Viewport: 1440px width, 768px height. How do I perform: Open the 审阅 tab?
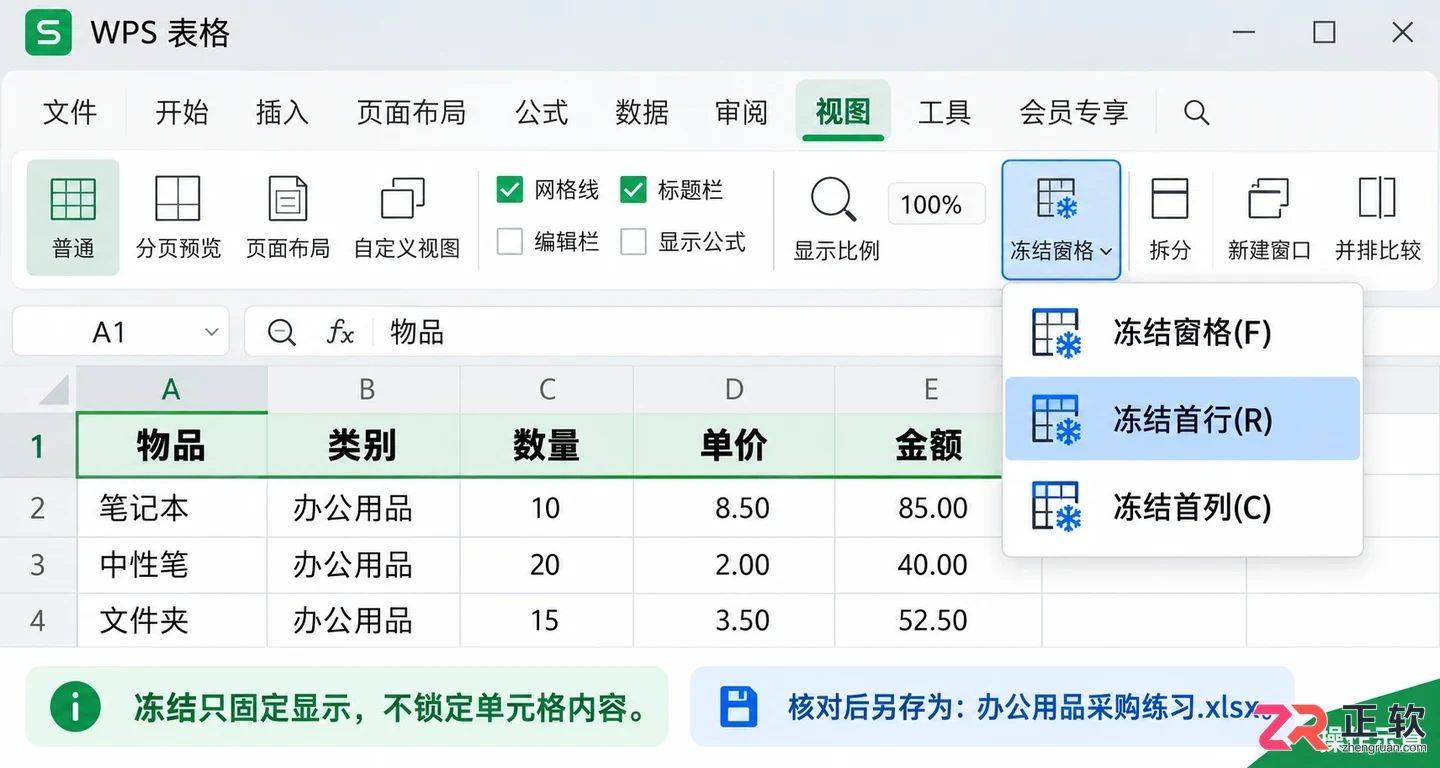(x=742, y=112)
